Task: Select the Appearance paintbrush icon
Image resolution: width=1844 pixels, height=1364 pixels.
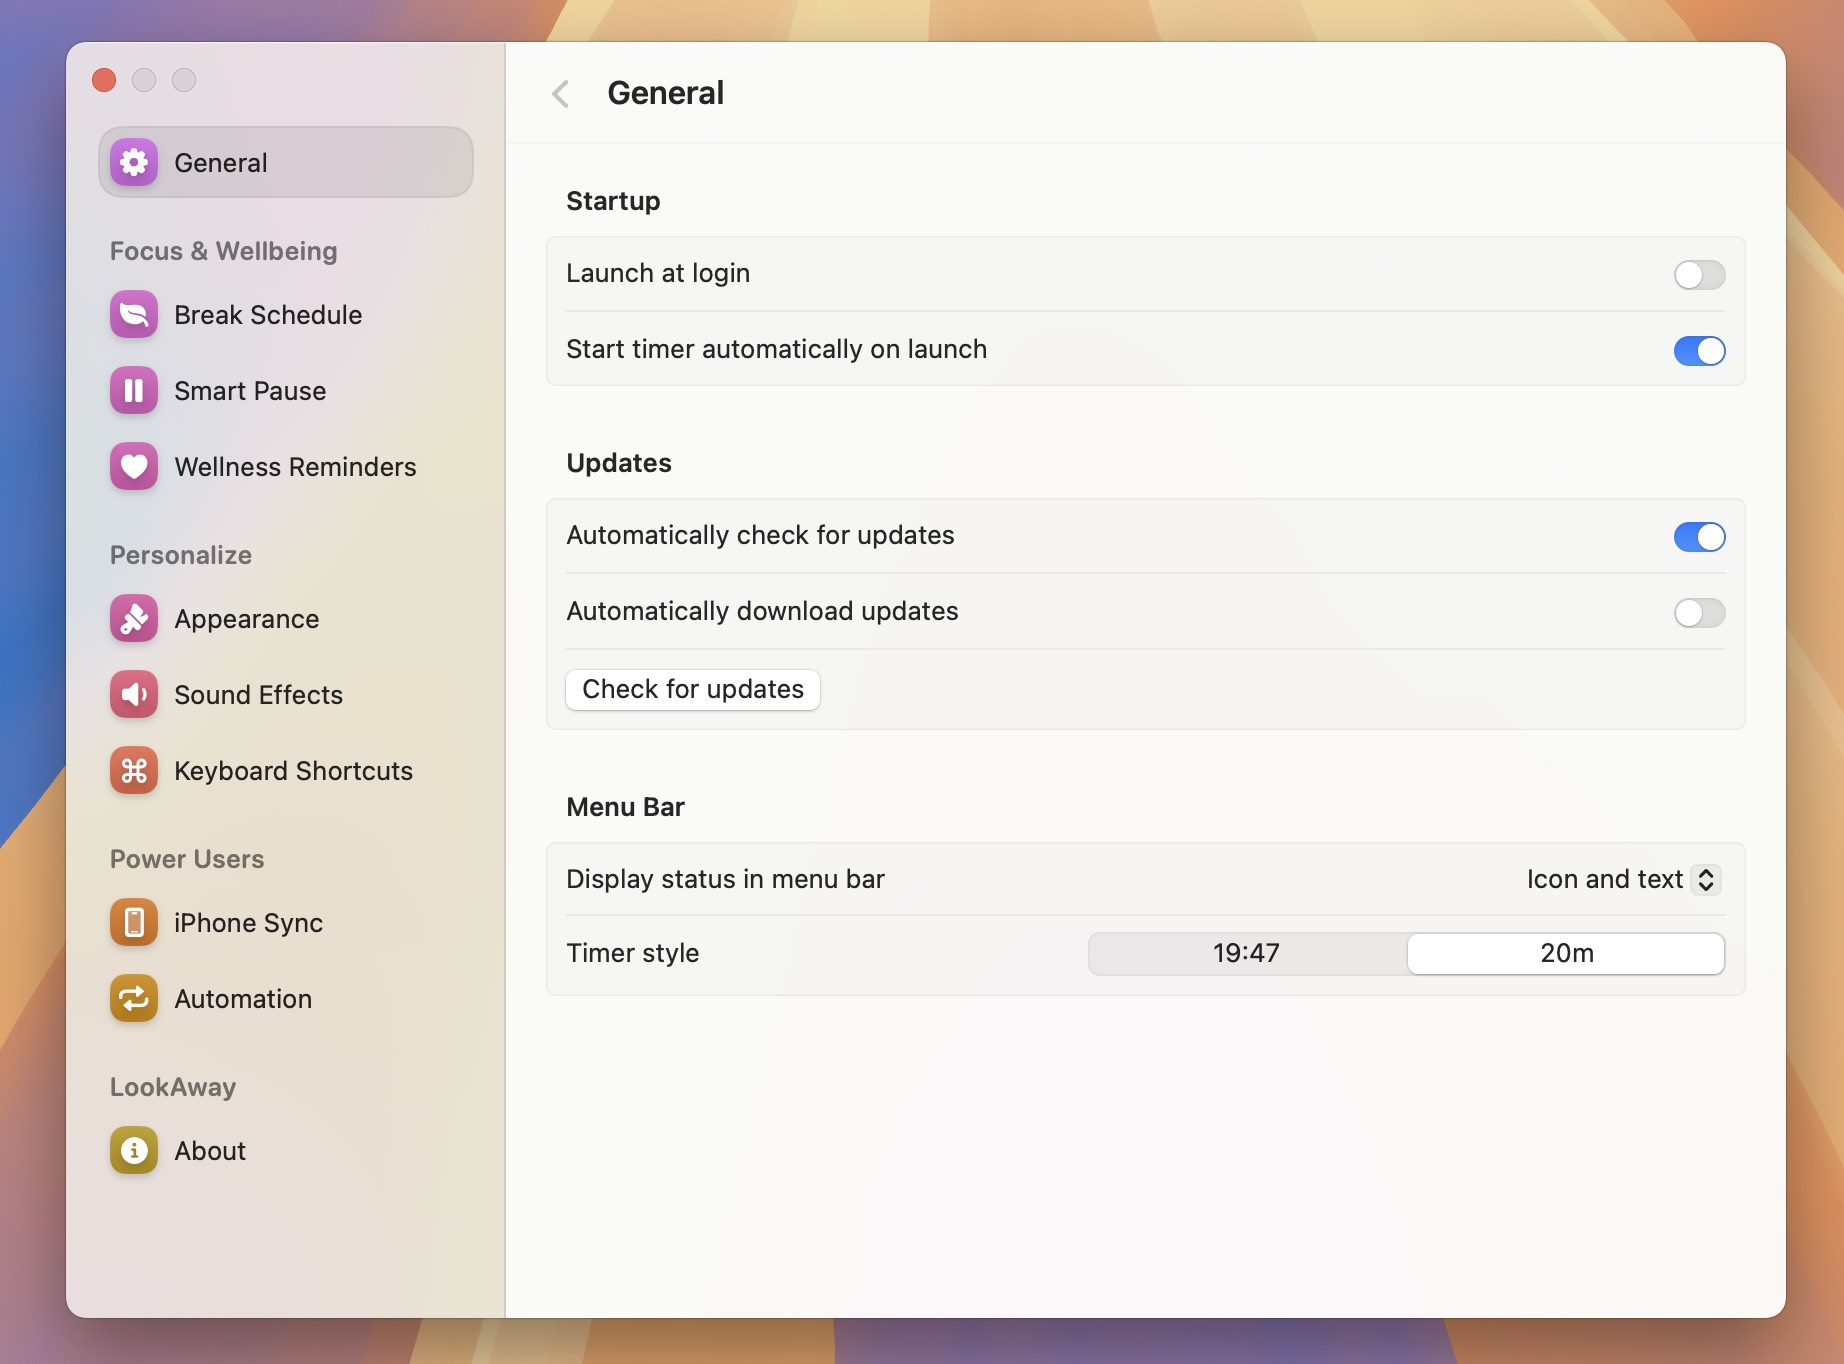Action: [134, 619]
